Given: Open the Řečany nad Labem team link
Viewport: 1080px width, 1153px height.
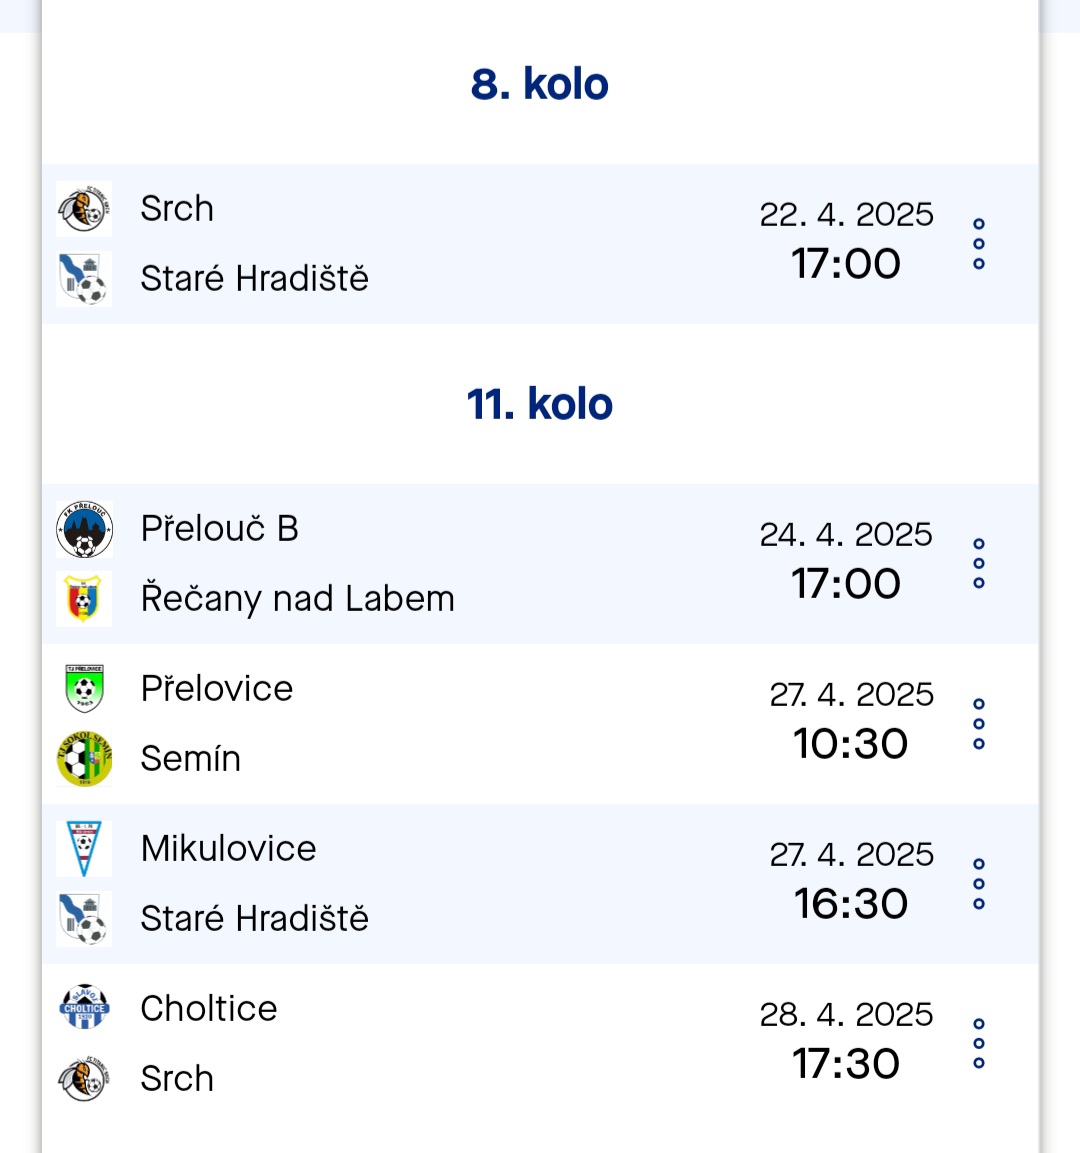Looking at the screenshot, I should (x=297, y=599).
